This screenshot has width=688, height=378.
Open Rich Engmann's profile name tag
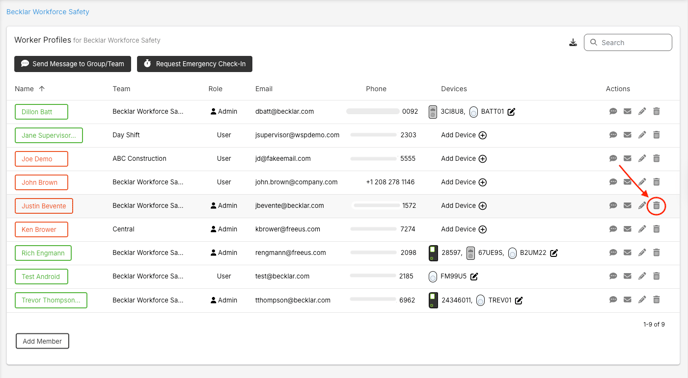coord(43,253)
